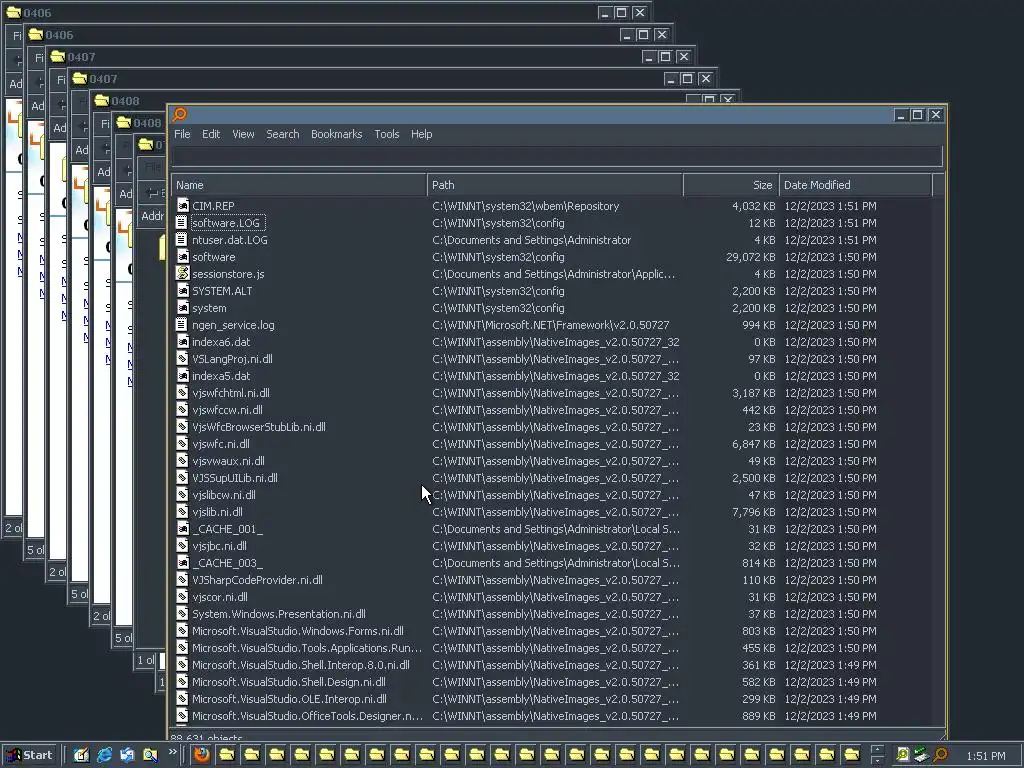This screenshot has height=768, width=1024.
Task: Select vjsvwaux.ni.dll row
Action: pos(228,460)
